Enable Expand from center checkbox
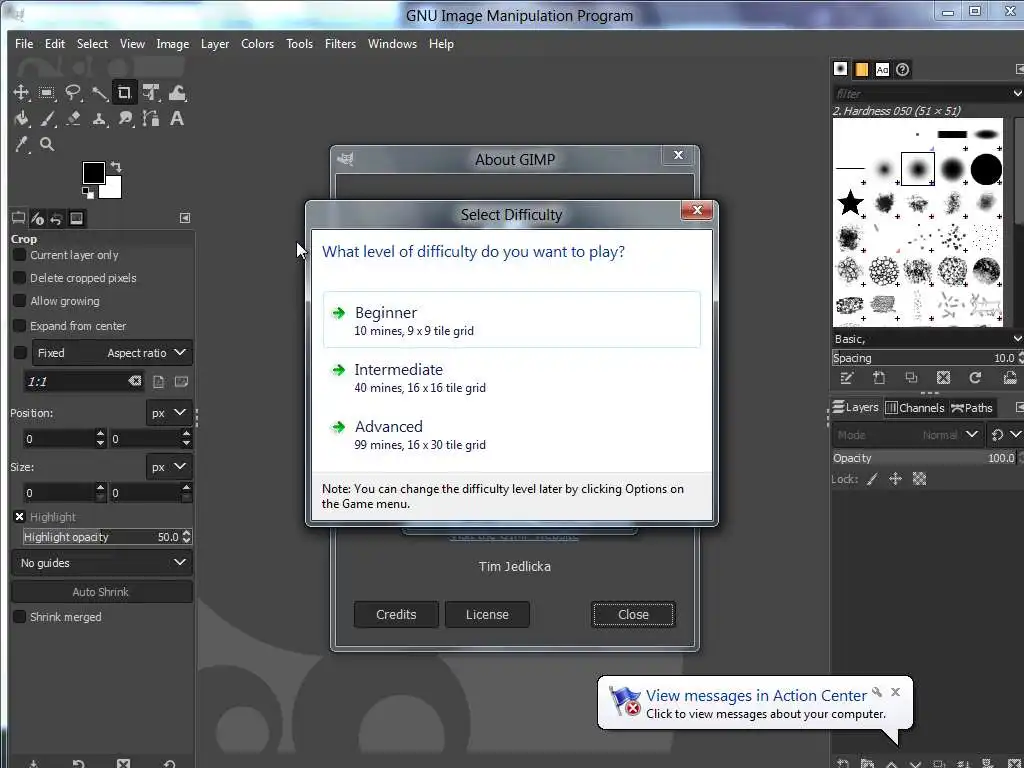1024x768 pixels. [20, 325]
